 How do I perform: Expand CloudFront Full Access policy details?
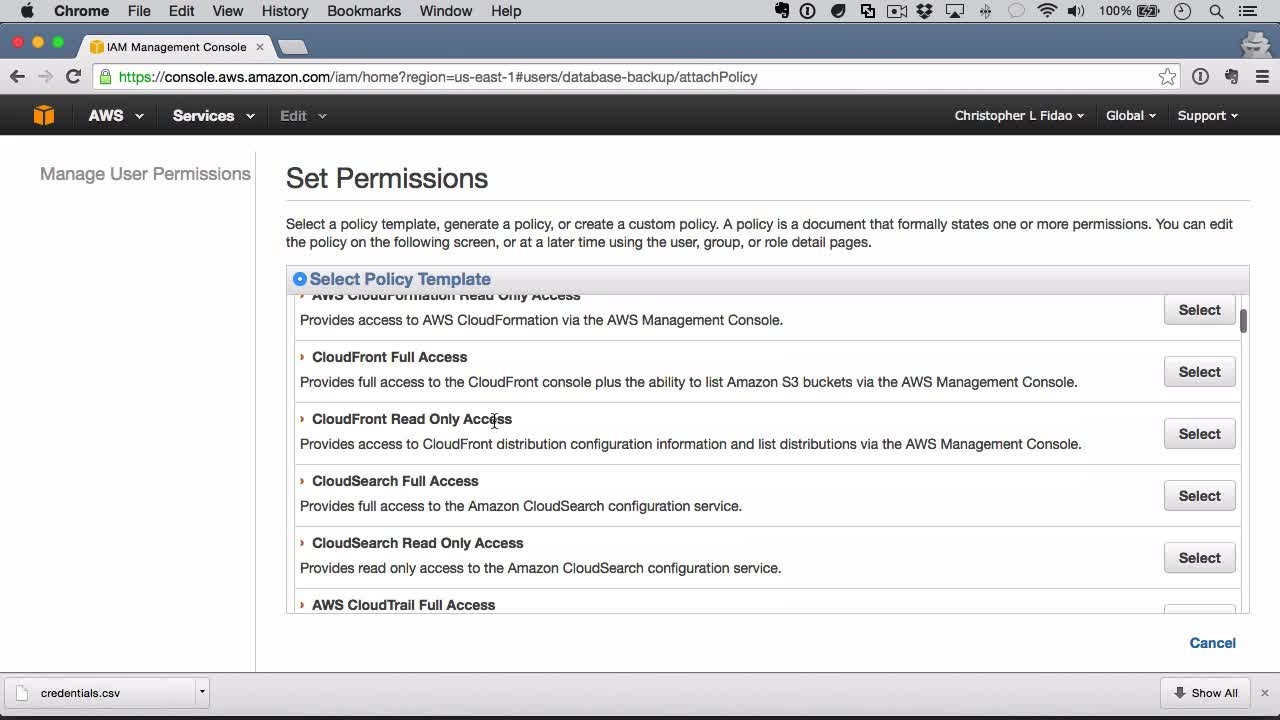(x=302, y=357)
